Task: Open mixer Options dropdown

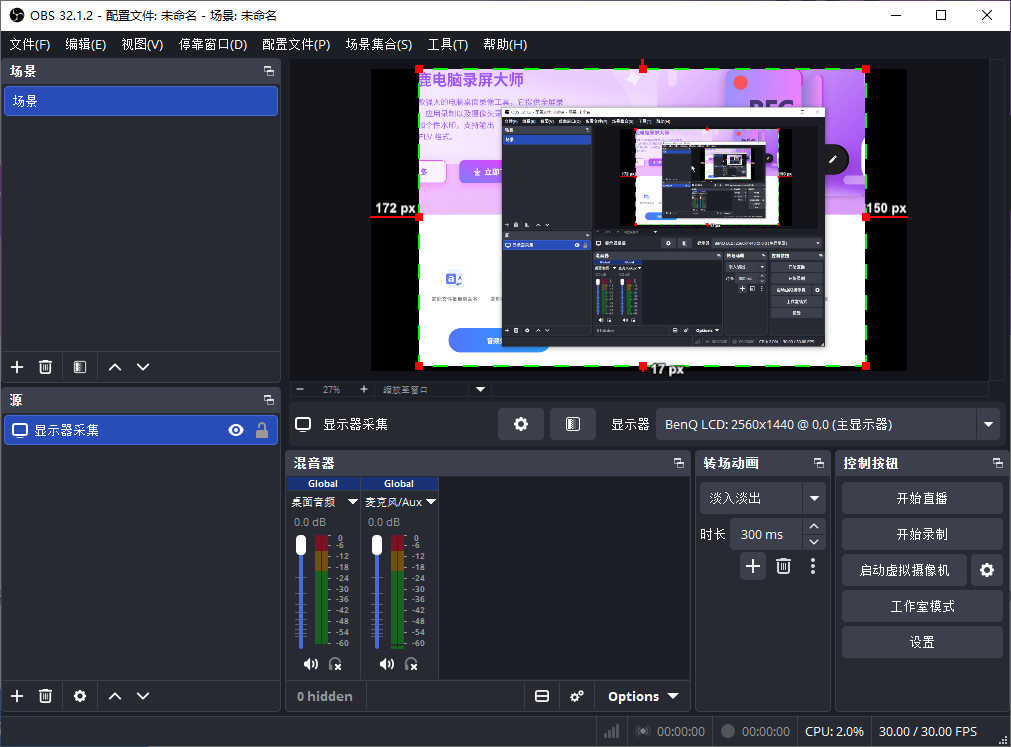Action: (x=643, y=696)
